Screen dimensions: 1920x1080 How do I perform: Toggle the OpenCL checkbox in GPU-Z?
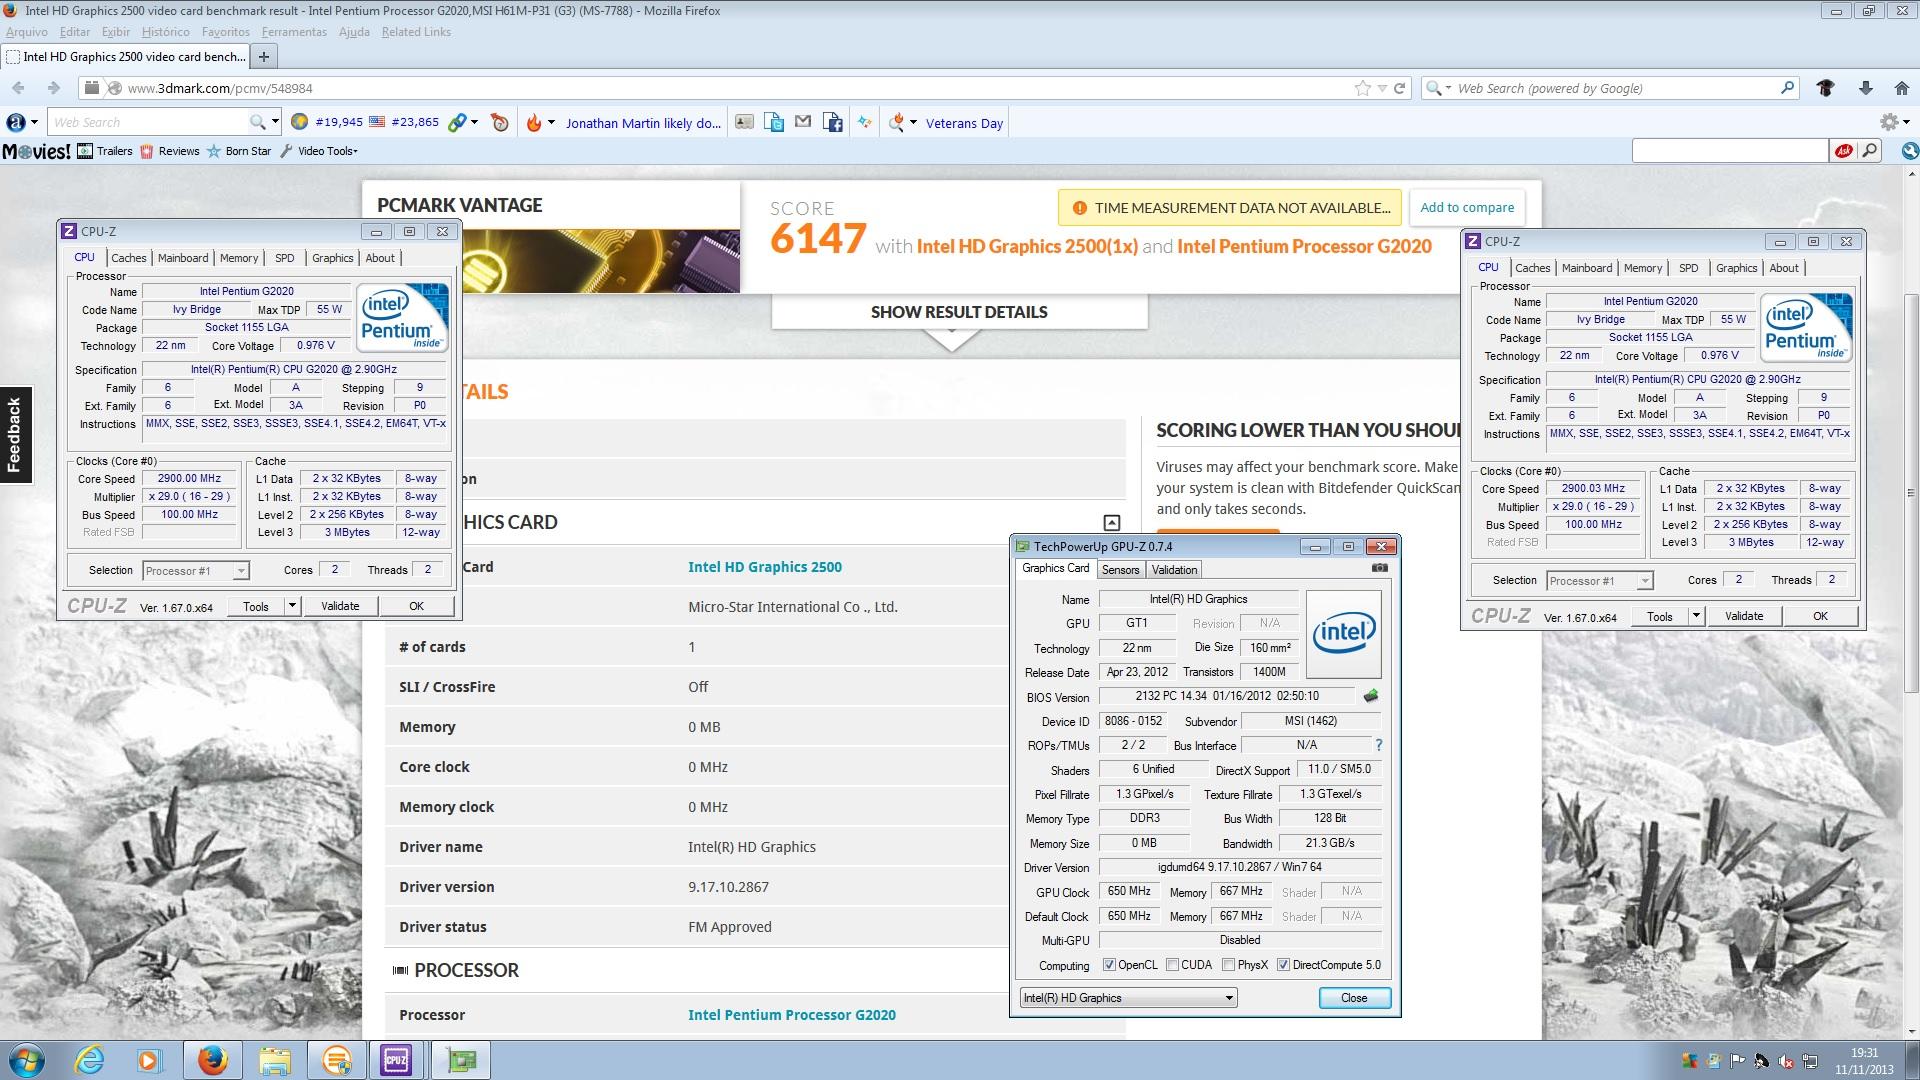click(x=1109, y=965)
